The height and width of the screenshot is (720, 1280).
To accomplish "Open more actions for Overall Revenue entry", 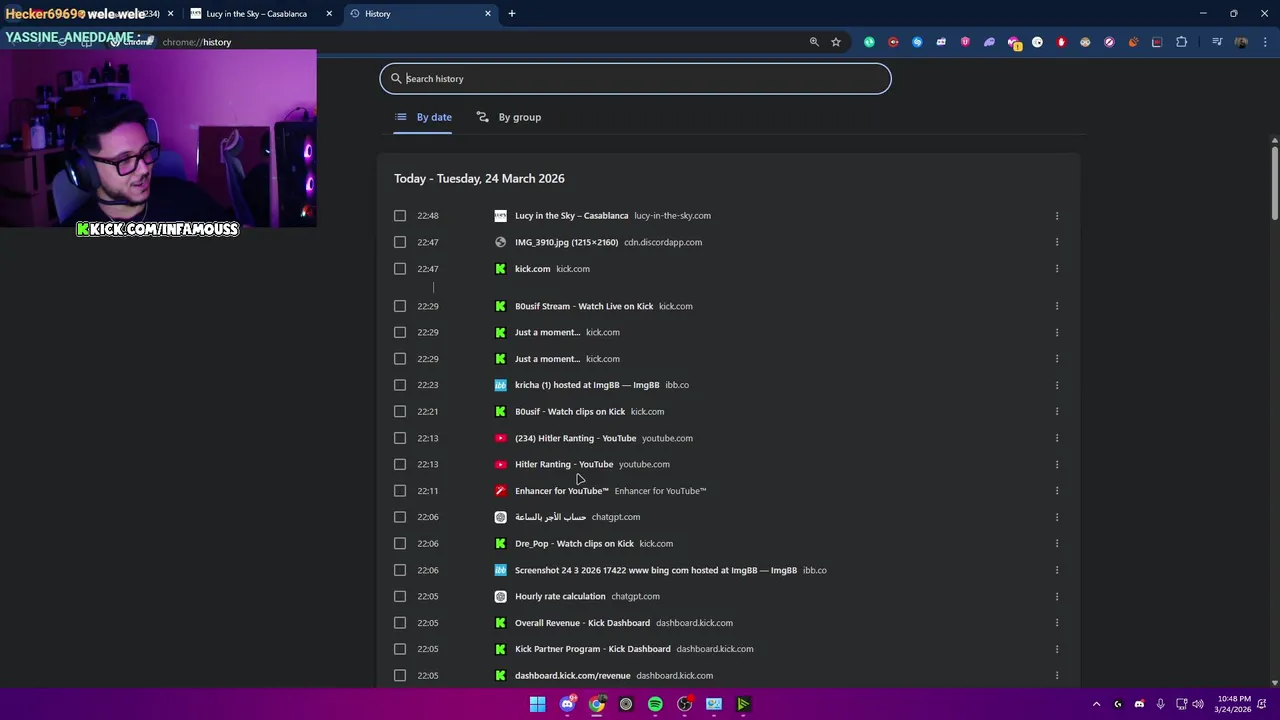I will tap(1057, 623).
